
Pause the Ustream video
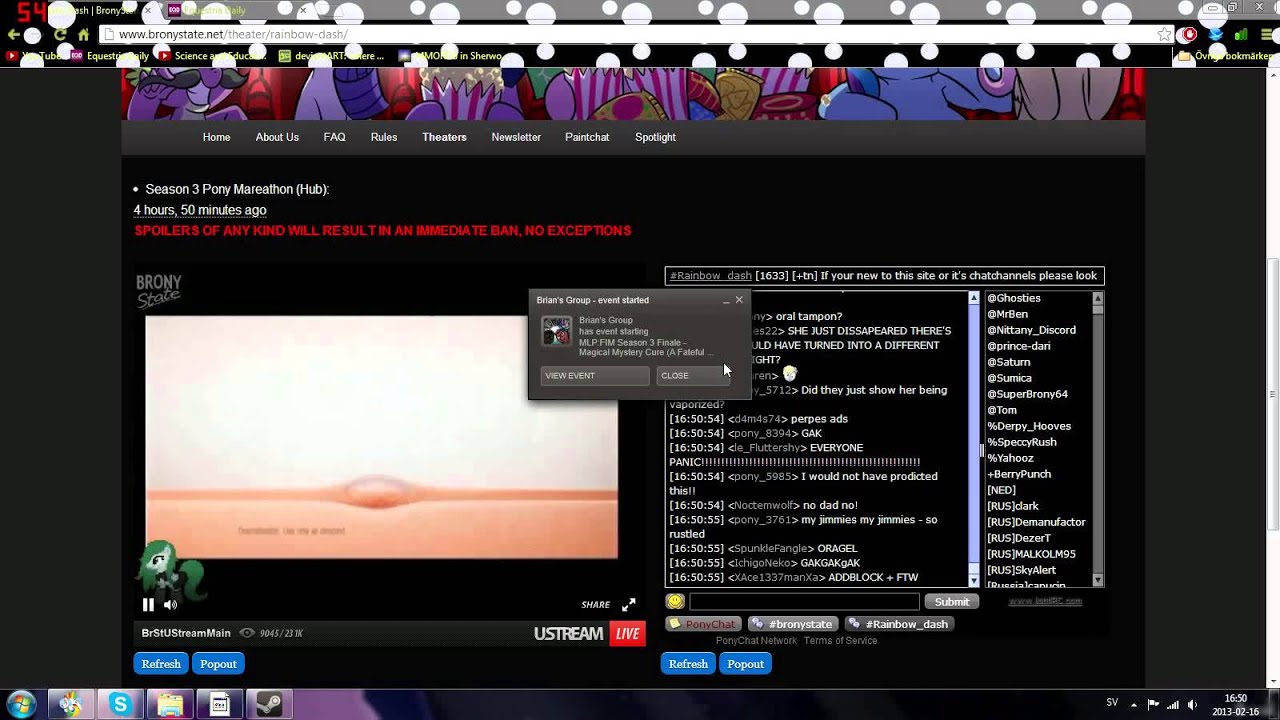point(148,604)
